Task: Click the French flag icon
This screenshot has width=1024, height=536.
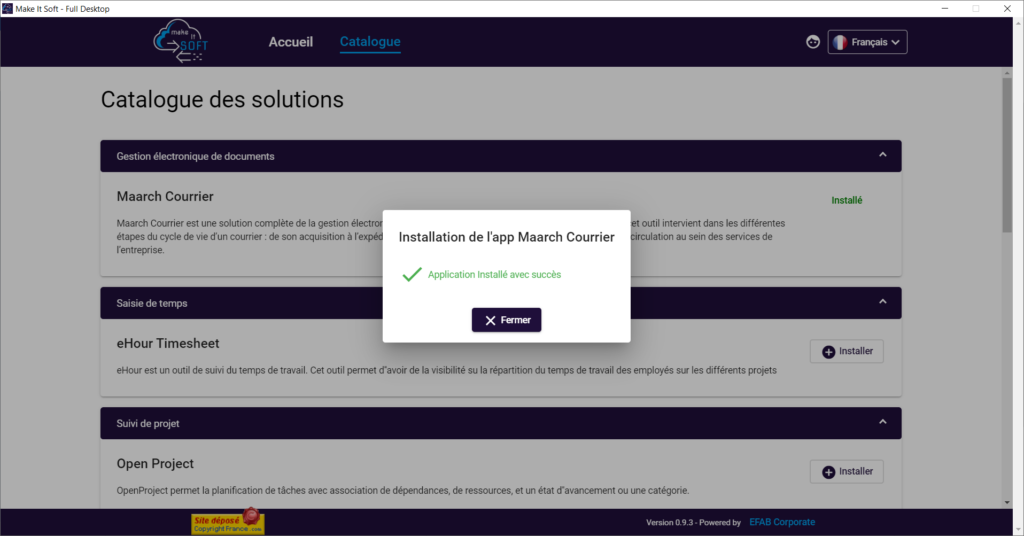Action: pyautogui.click(x=840, y=42)
